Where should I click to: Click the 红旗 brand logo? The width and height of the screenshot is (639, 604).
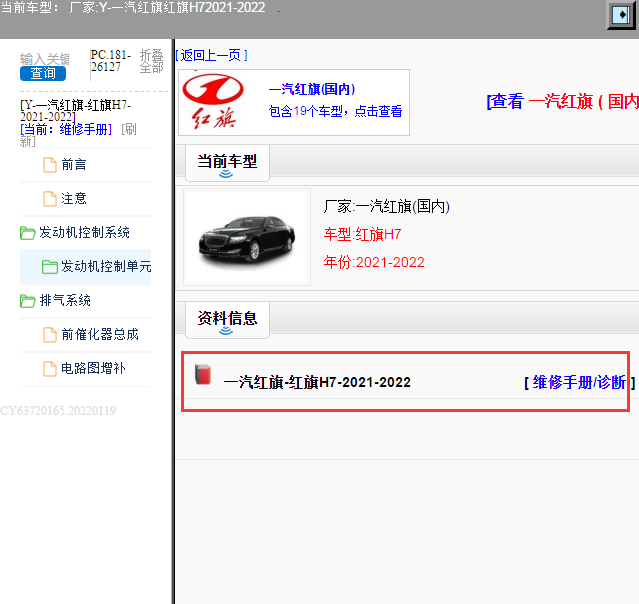point(213,101)
